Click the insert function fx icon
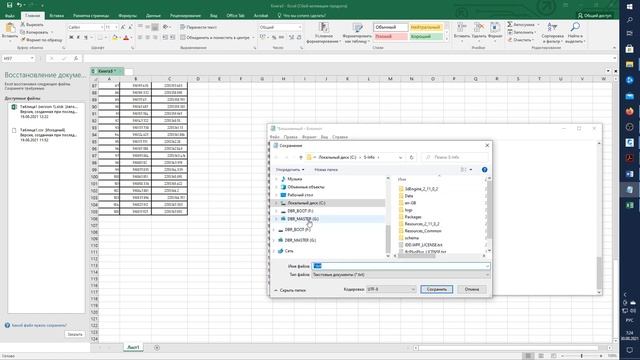The height and width of the screenshot is (360, 640). click(x=76, y=58)
